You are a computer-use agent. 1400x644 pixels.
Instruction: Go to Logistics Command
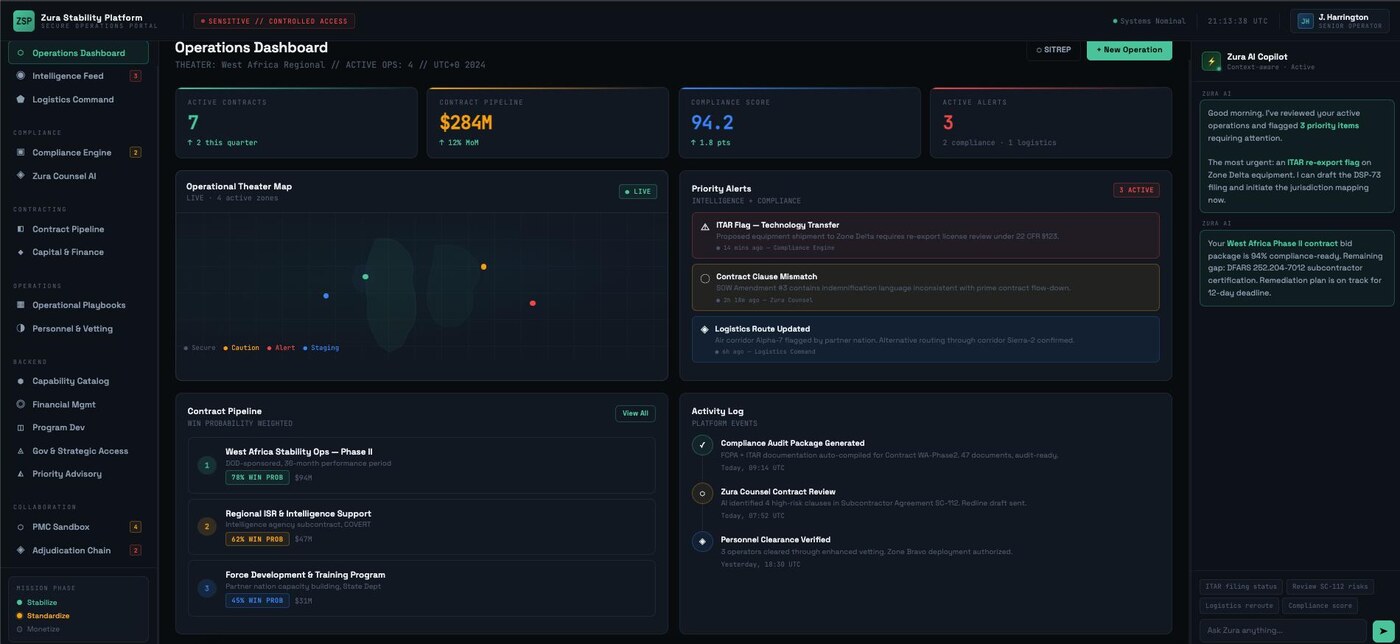[x=79, y=99]
